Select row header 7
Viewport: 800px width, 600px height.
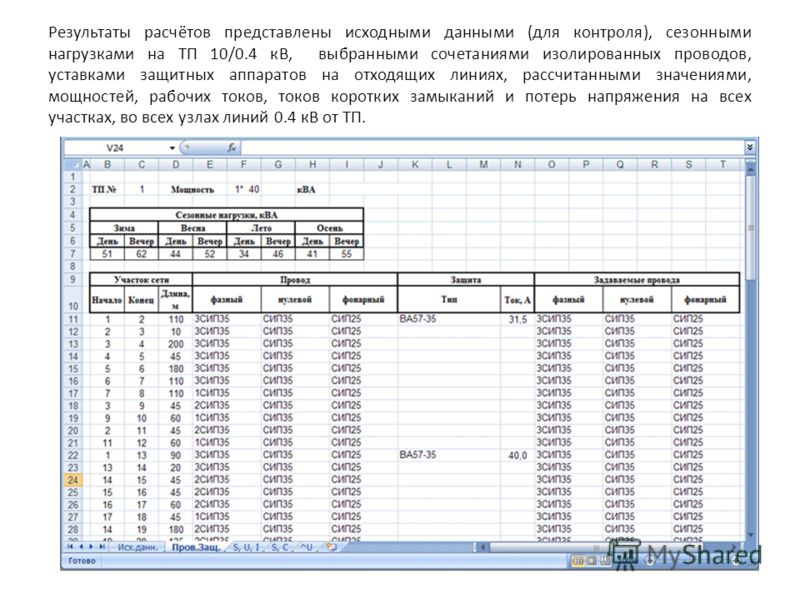pos(73,254)
